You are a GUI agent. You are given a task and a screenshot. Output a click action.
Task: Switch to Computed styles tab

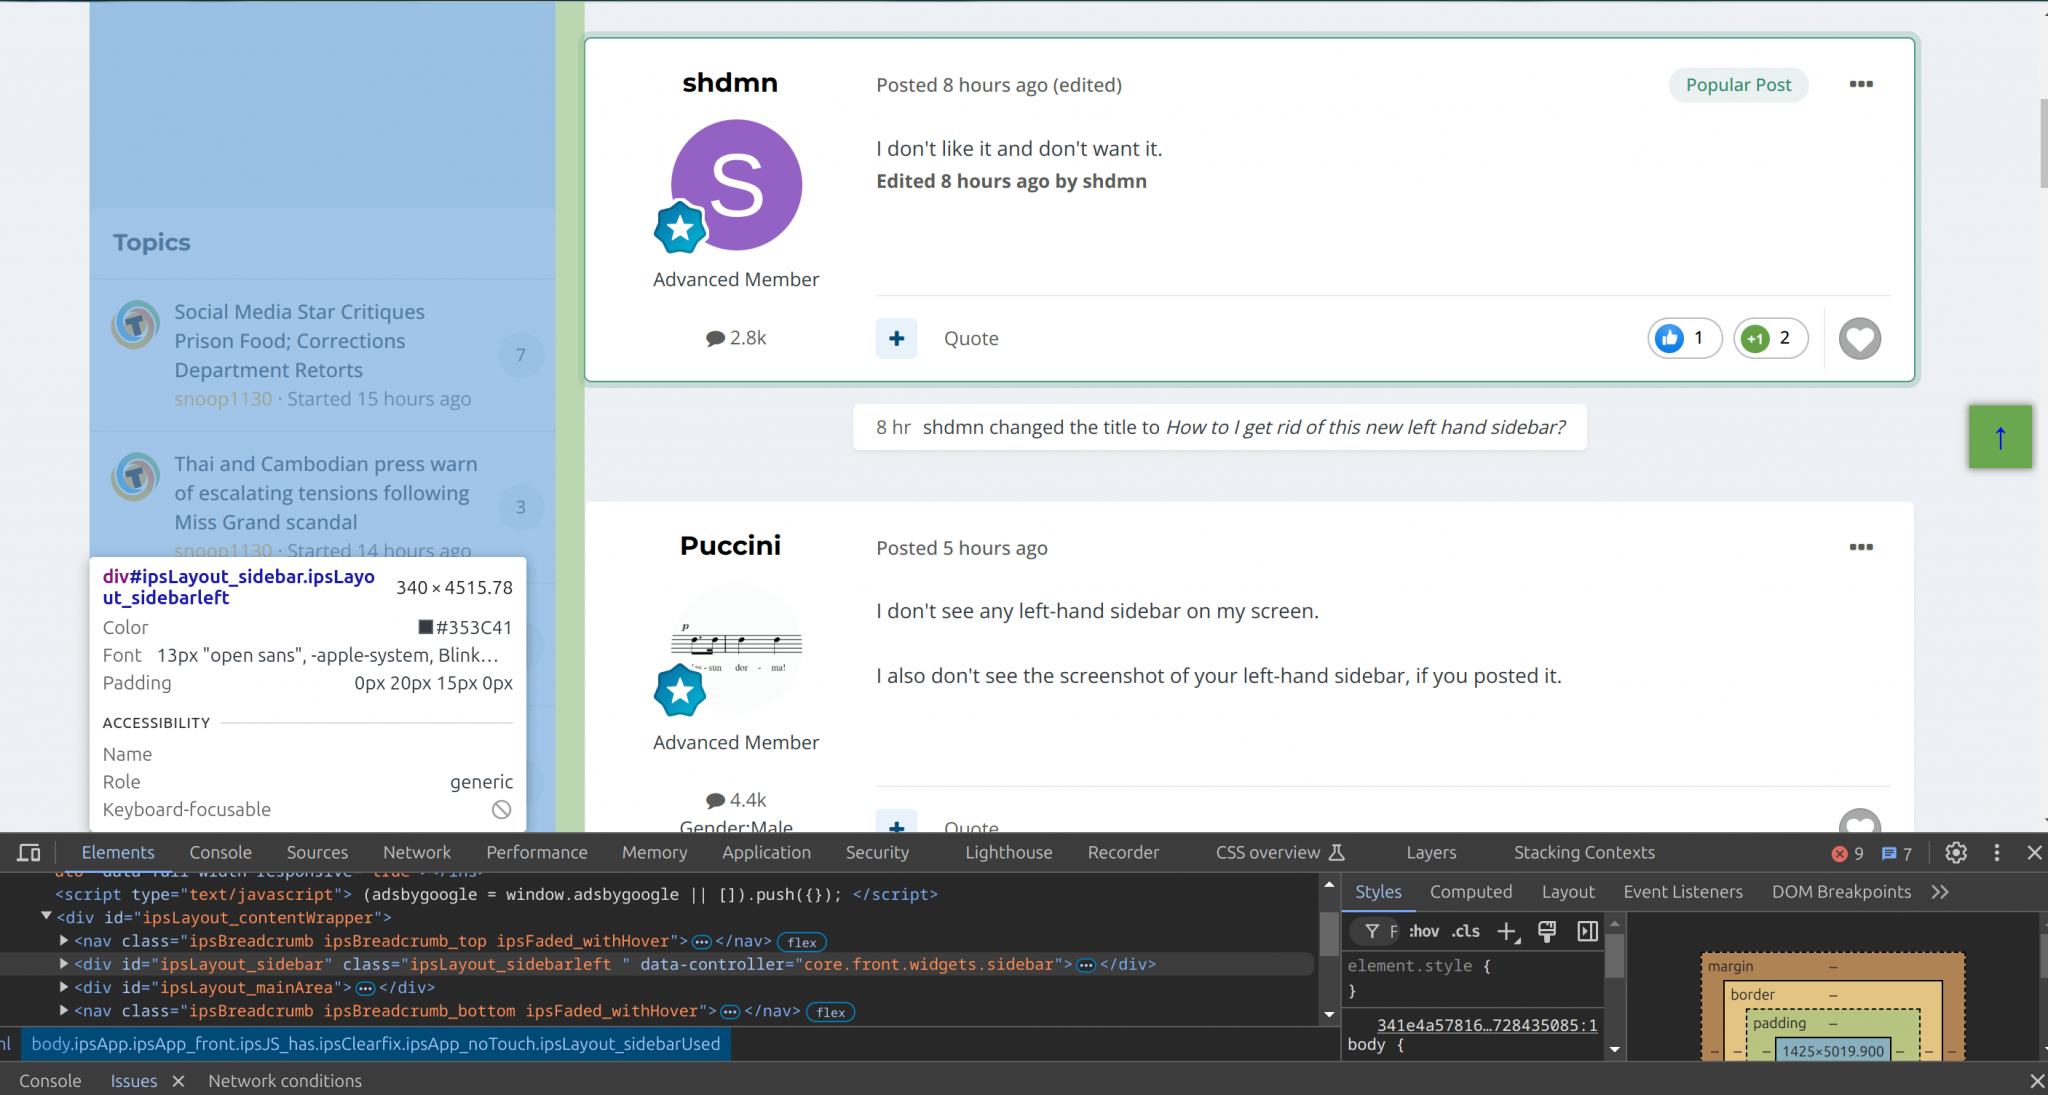pos(1470,892)
